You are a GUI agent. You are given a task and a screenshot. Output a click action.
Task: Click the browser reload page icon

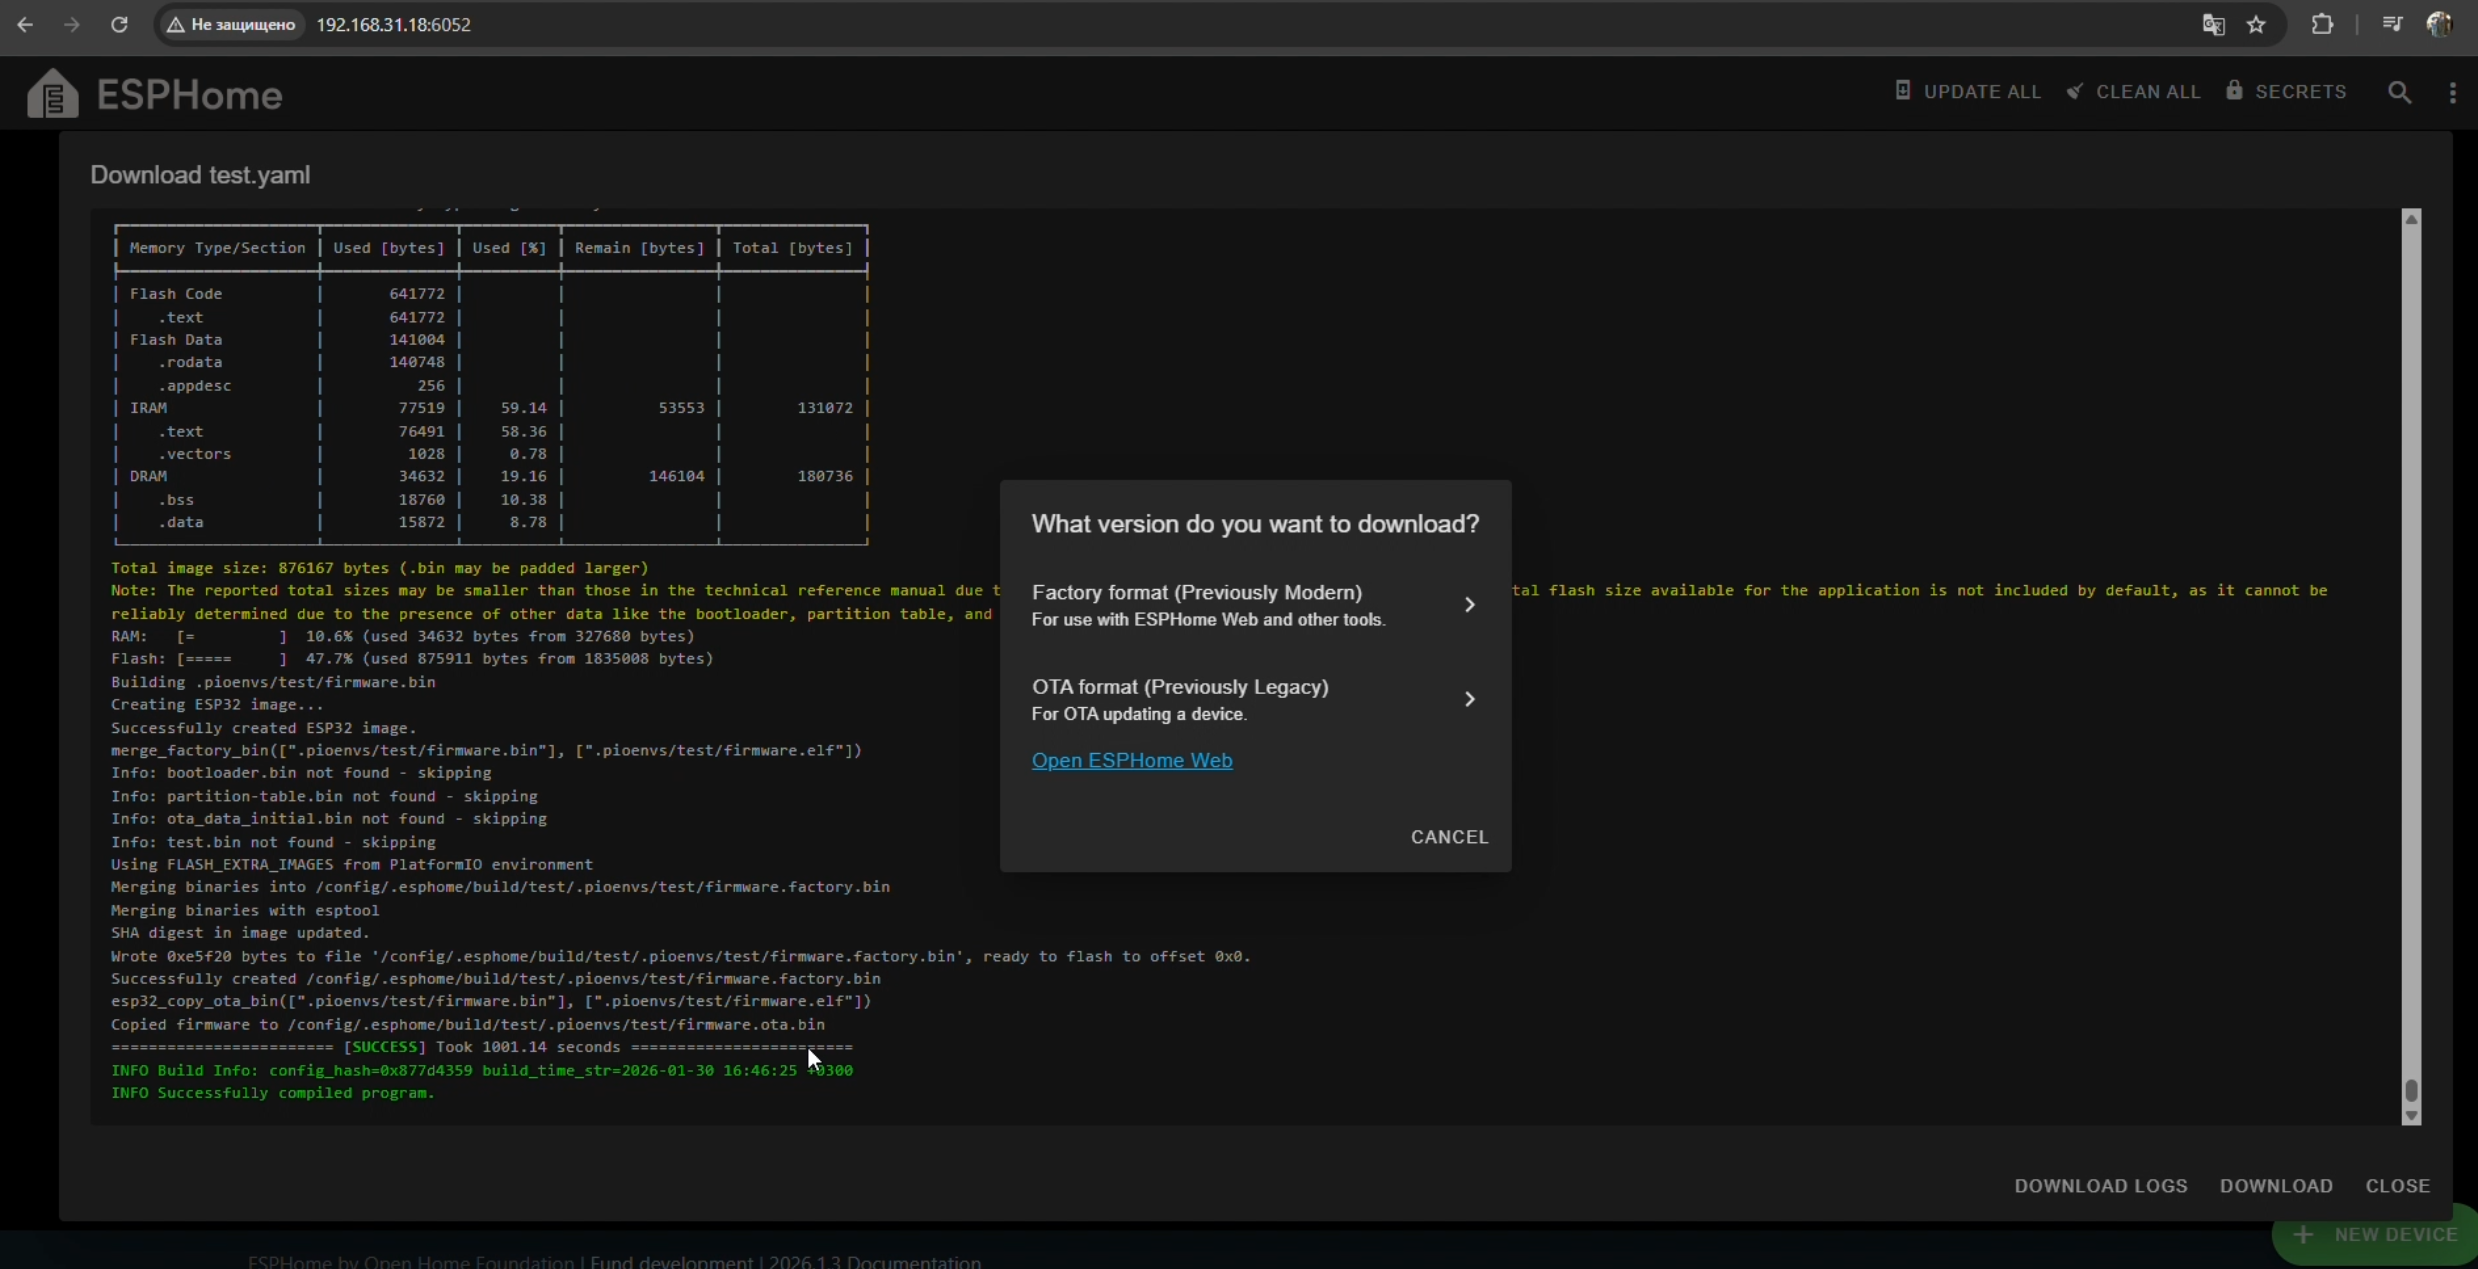(x=119, y=24)
